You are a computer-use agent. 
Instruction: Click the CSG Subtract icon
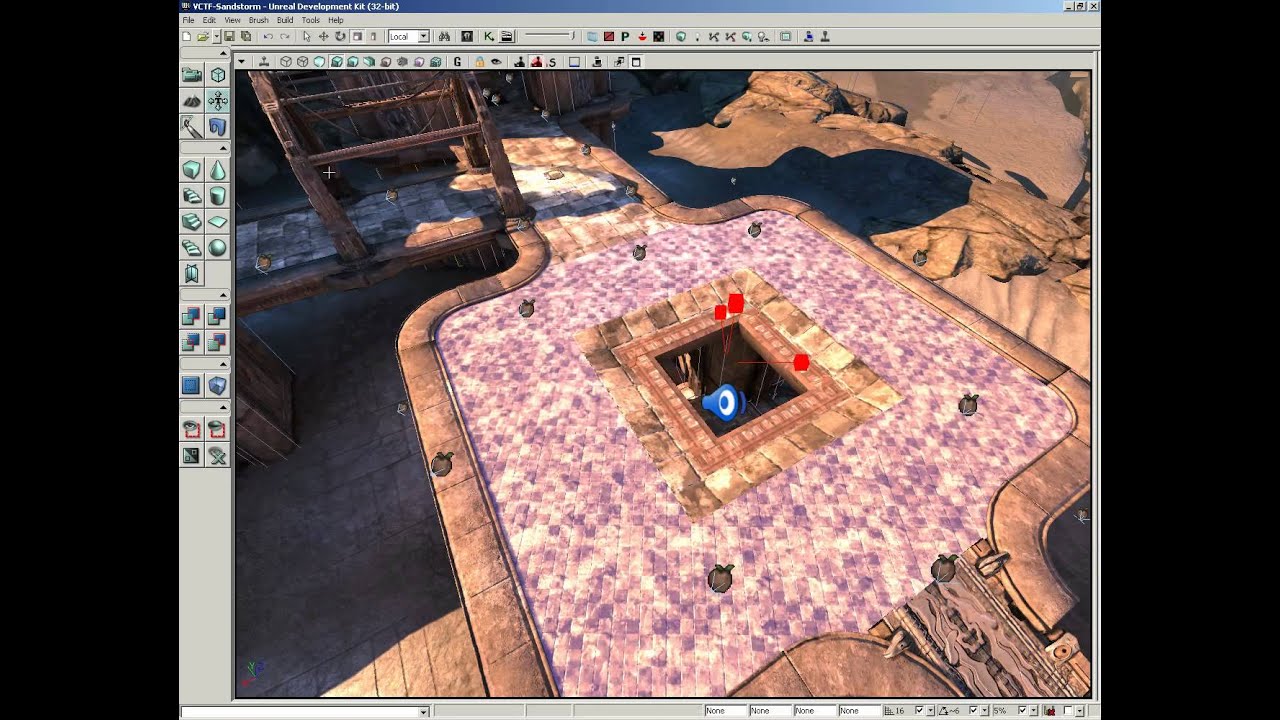tap(217, 317)
